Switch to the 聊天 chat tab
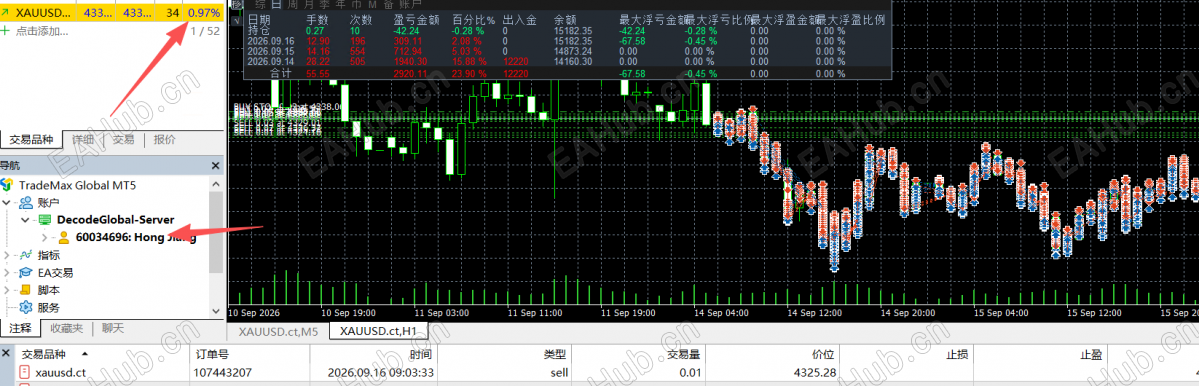 [112, 328]
